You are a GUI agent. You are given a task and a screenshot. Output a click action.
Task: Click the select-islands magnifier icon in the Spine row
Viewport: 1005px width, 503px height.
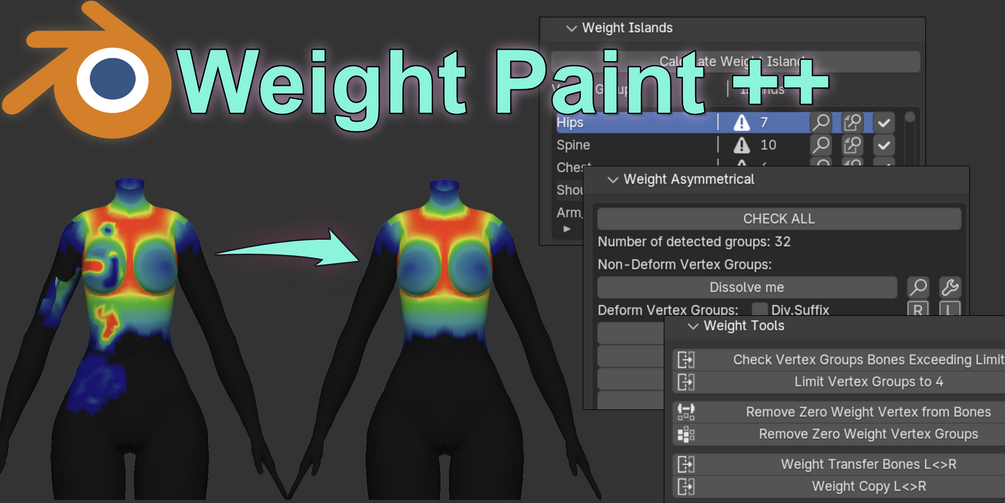click(852, 145)
